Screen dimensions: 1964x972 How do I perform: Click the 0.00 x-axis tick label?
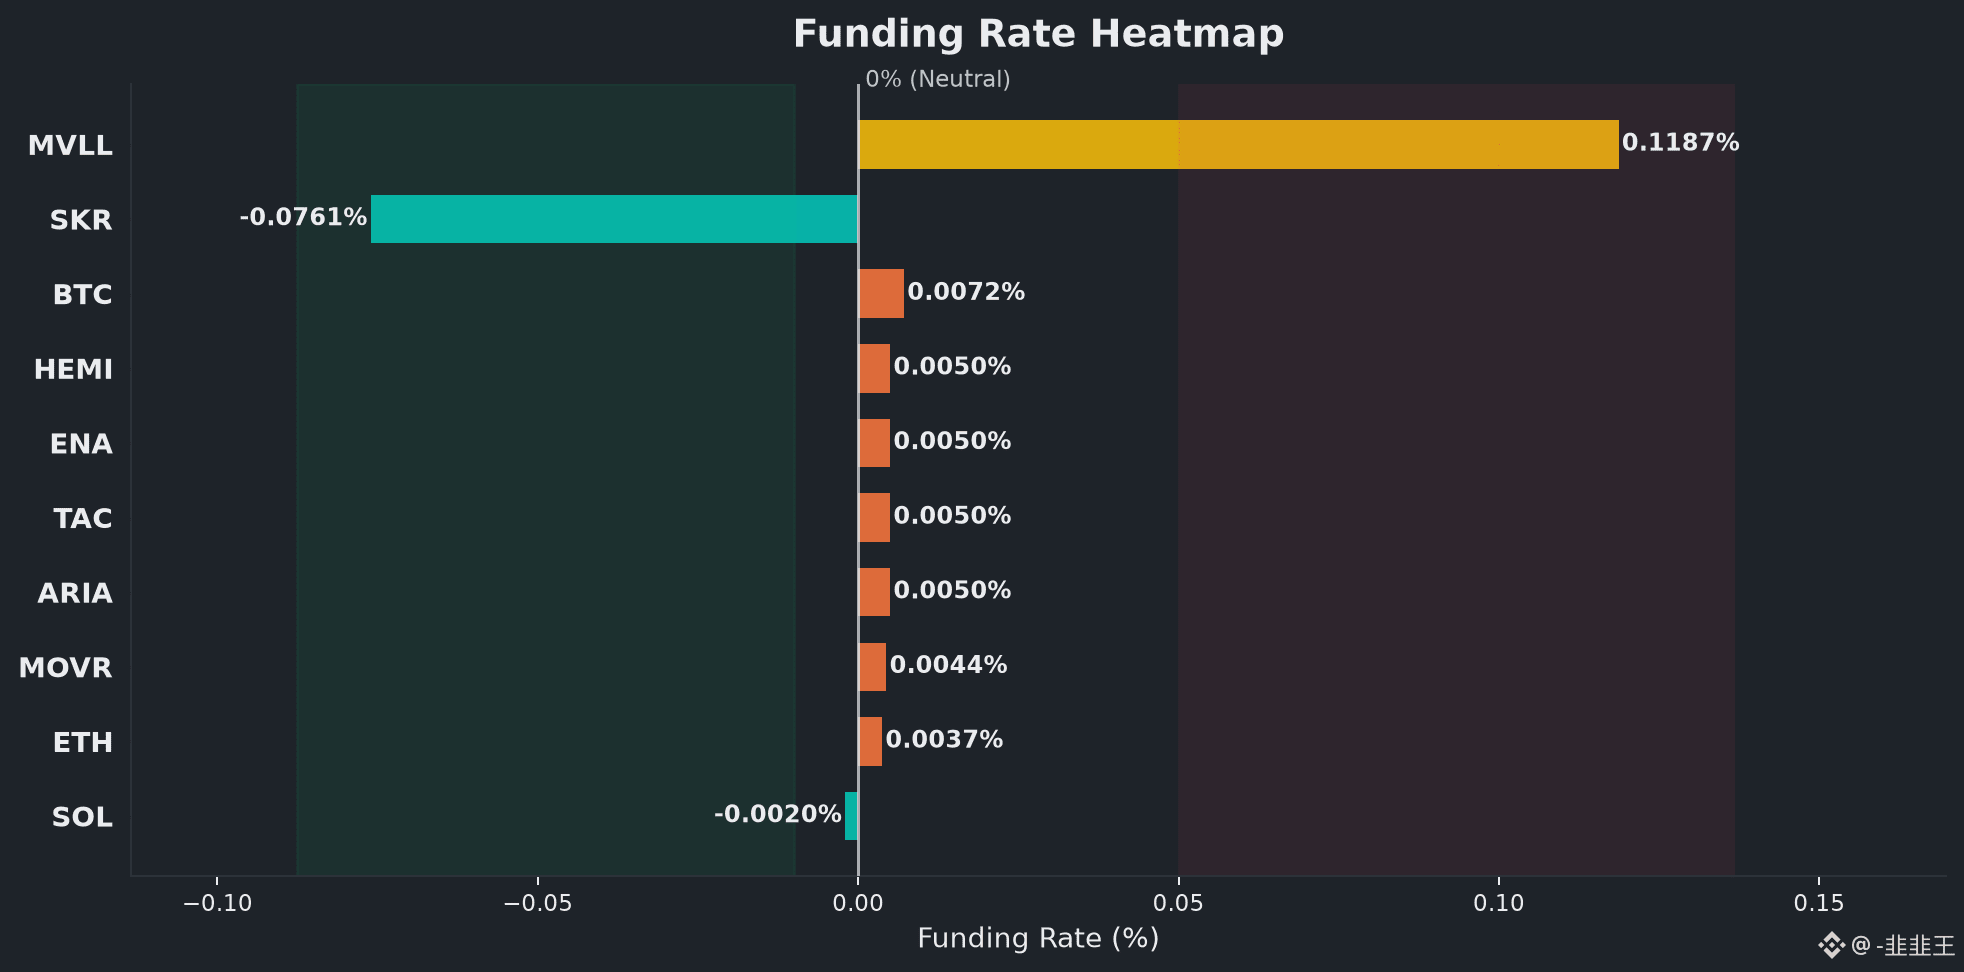pyautogui.click(x=858, y=904)
